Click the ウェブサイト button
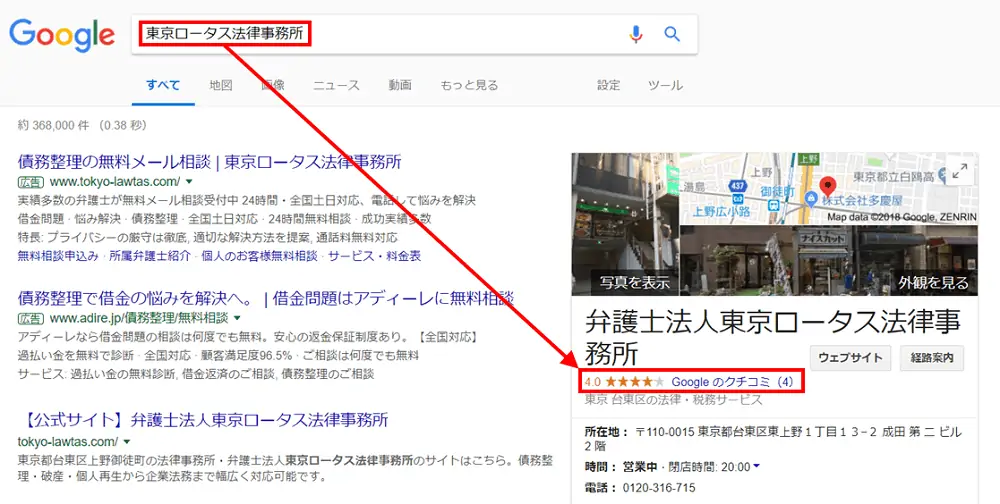 click(850, 358)
